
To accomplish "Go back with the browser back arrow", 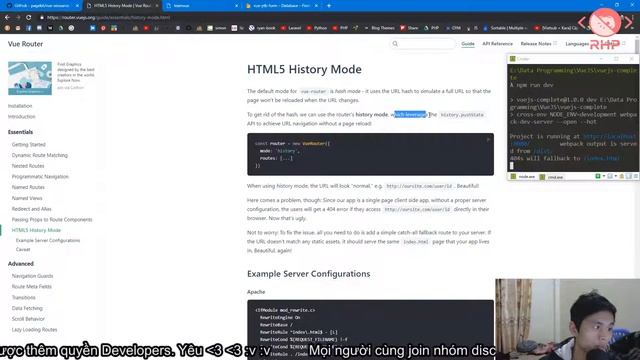I will (7, 18).
